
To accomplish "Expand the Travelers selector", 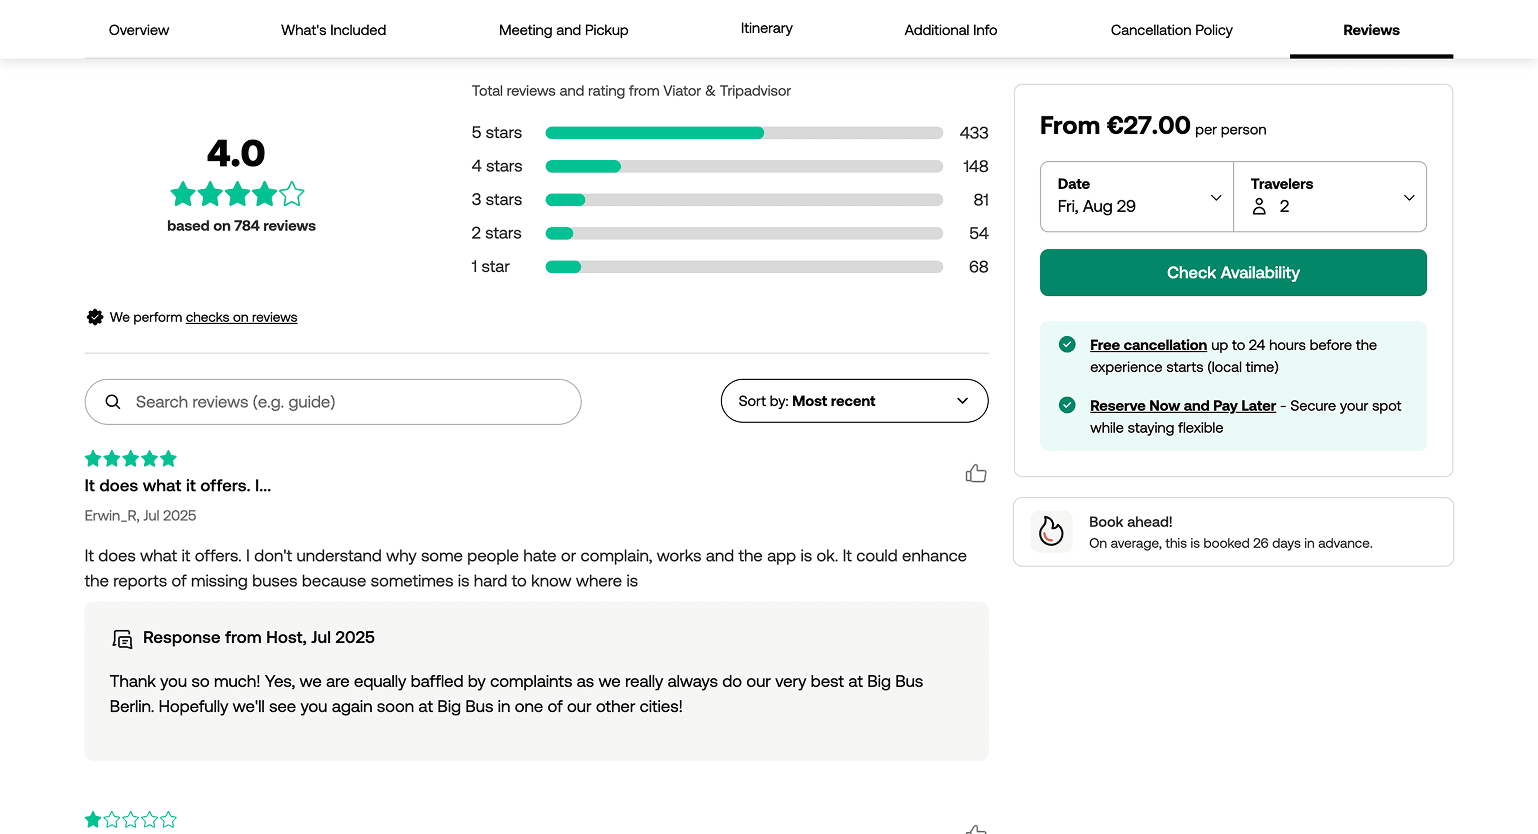I will pyautogui.click(x=1330, y=197).
